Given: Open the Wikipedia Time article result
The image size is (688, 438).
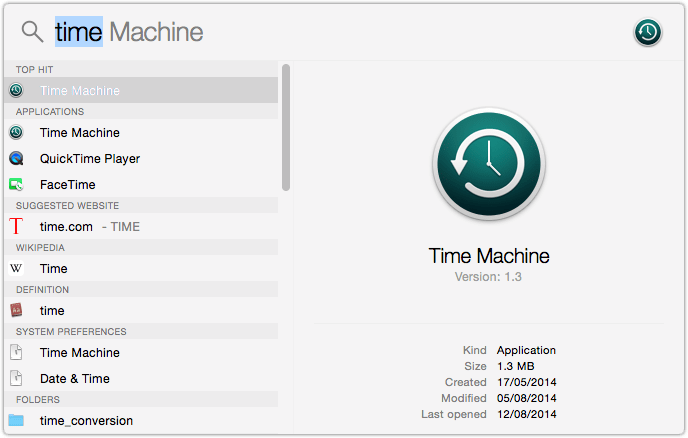Looking at the screenshot, I should click(x=141, y=269).
